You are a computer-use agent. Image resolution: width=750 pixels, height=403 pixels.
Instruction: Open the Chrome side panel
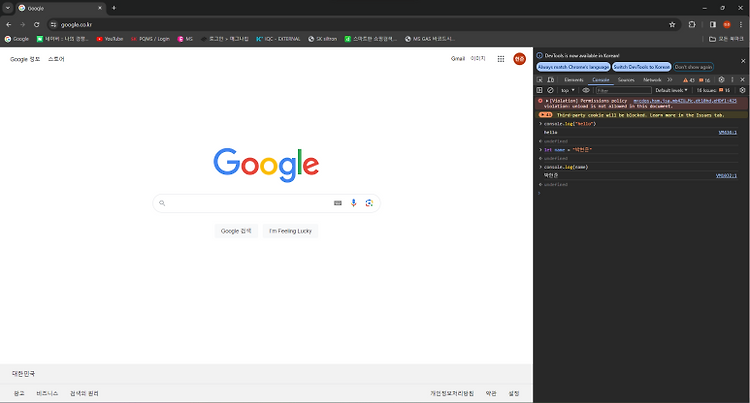click(x=713, y=24)
